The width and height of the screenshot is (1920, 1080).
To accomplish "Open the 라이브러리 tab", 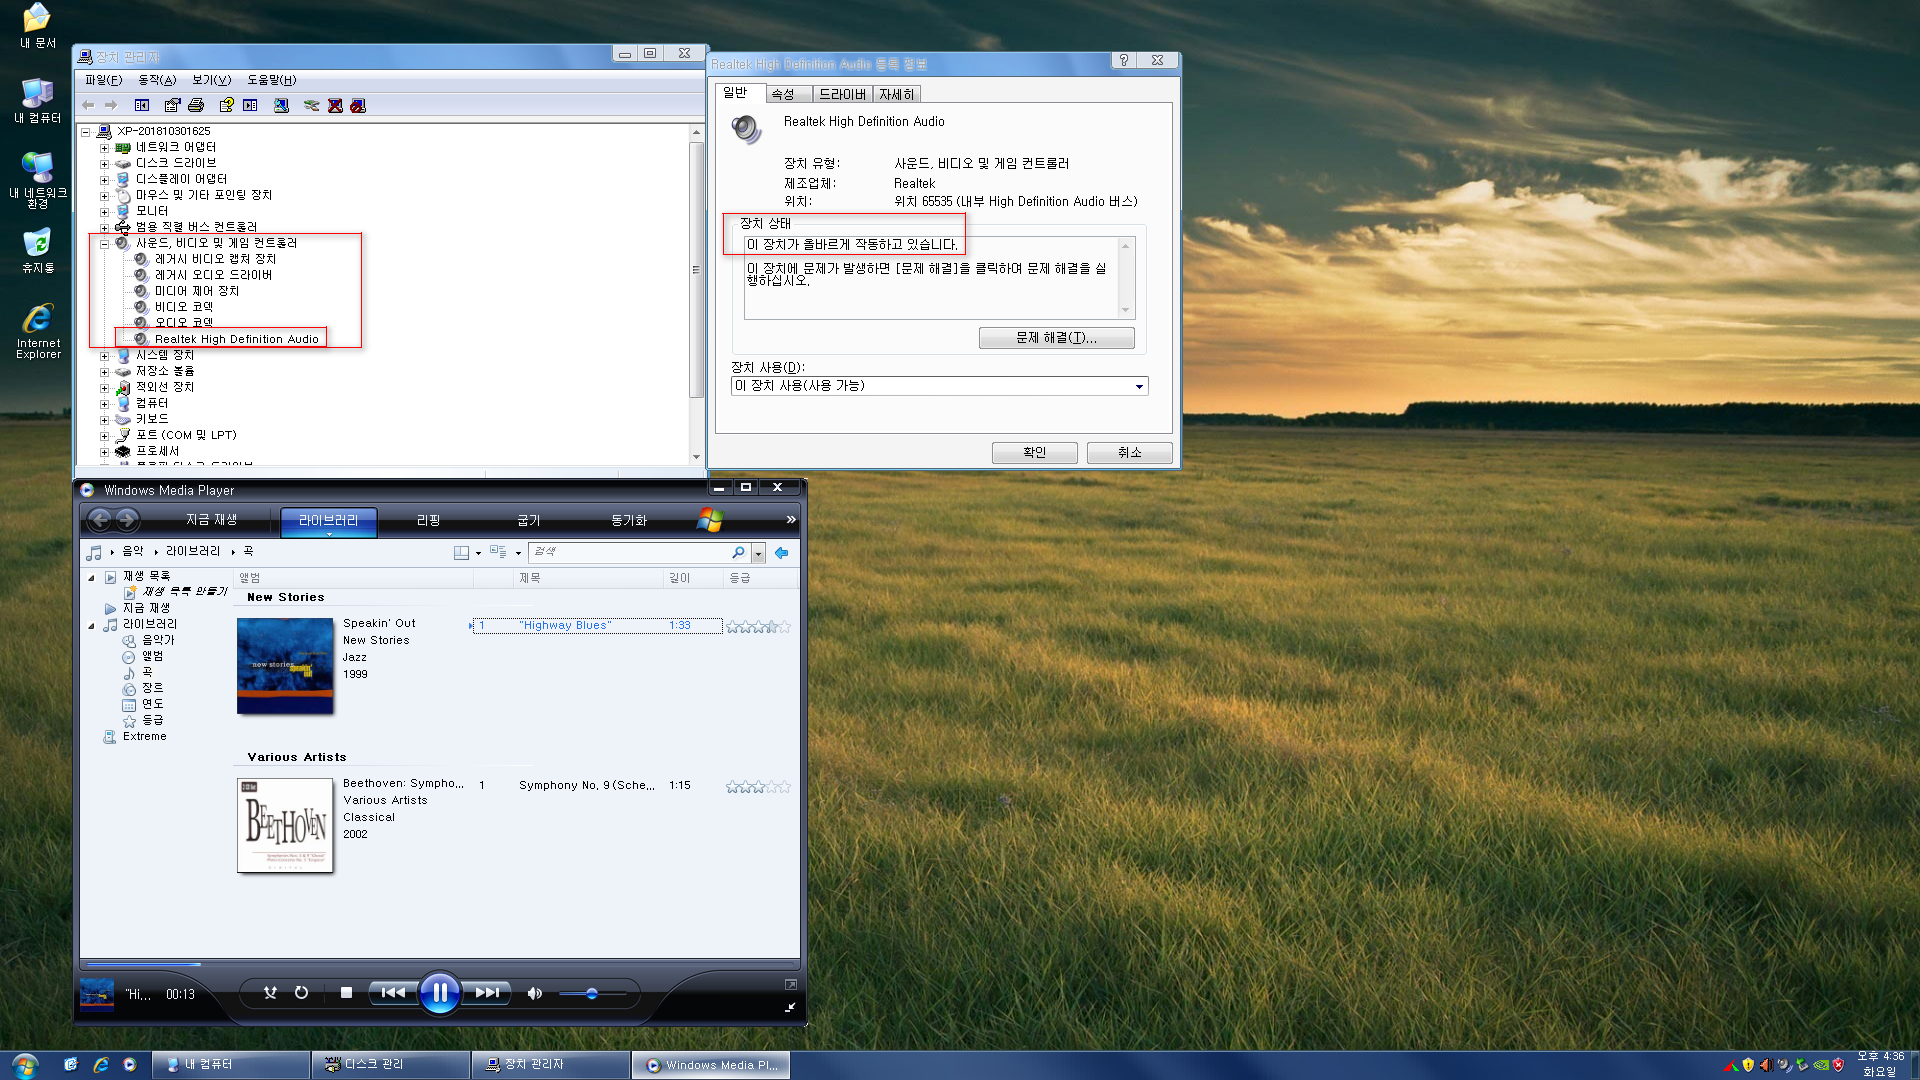I will [328, 521].
